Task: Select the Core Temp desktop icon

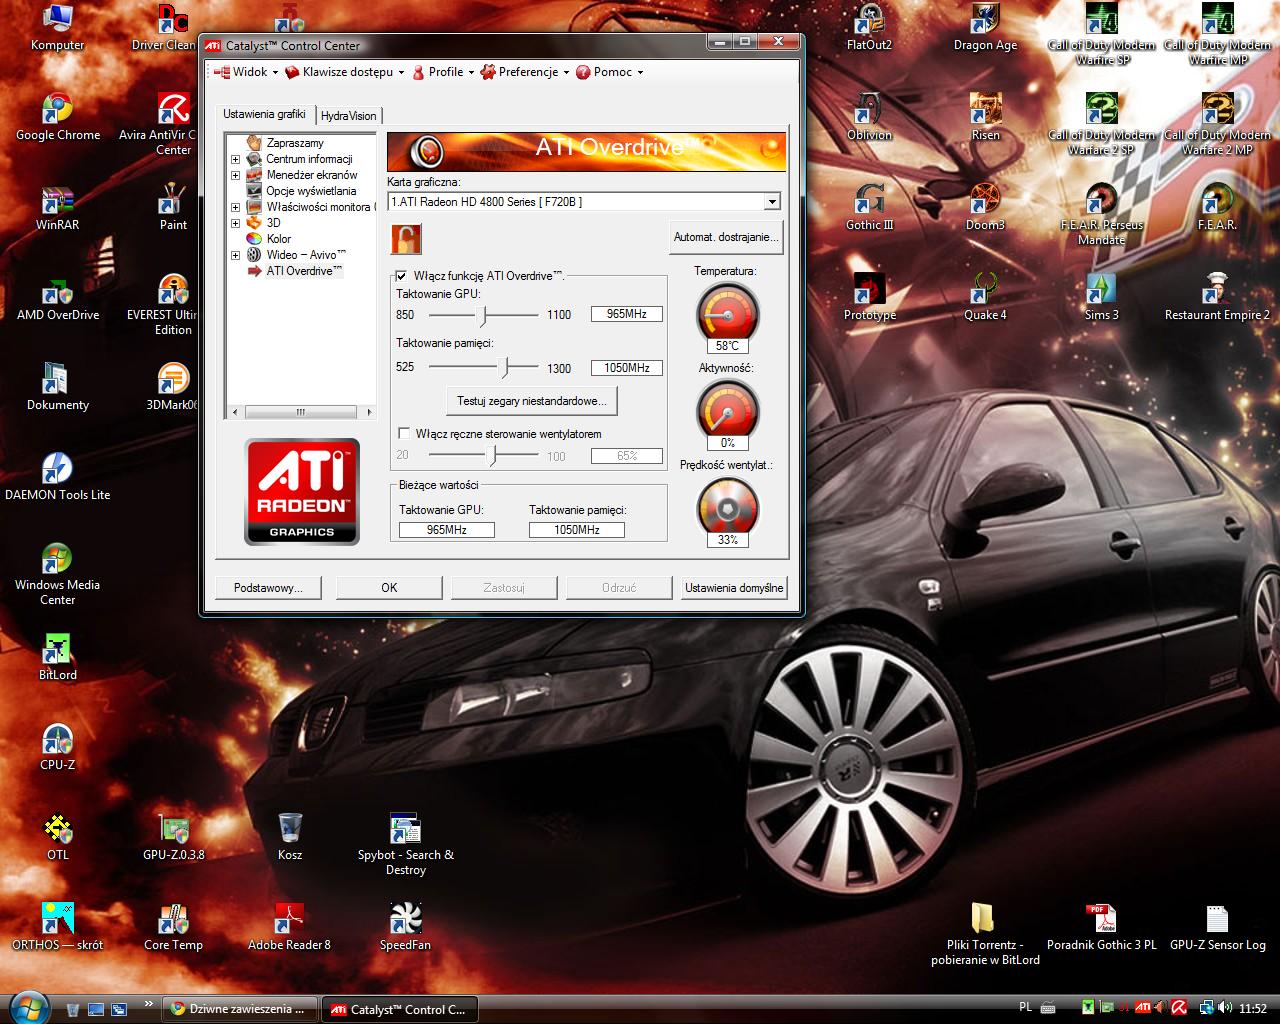Action: (x=173, y=927)
